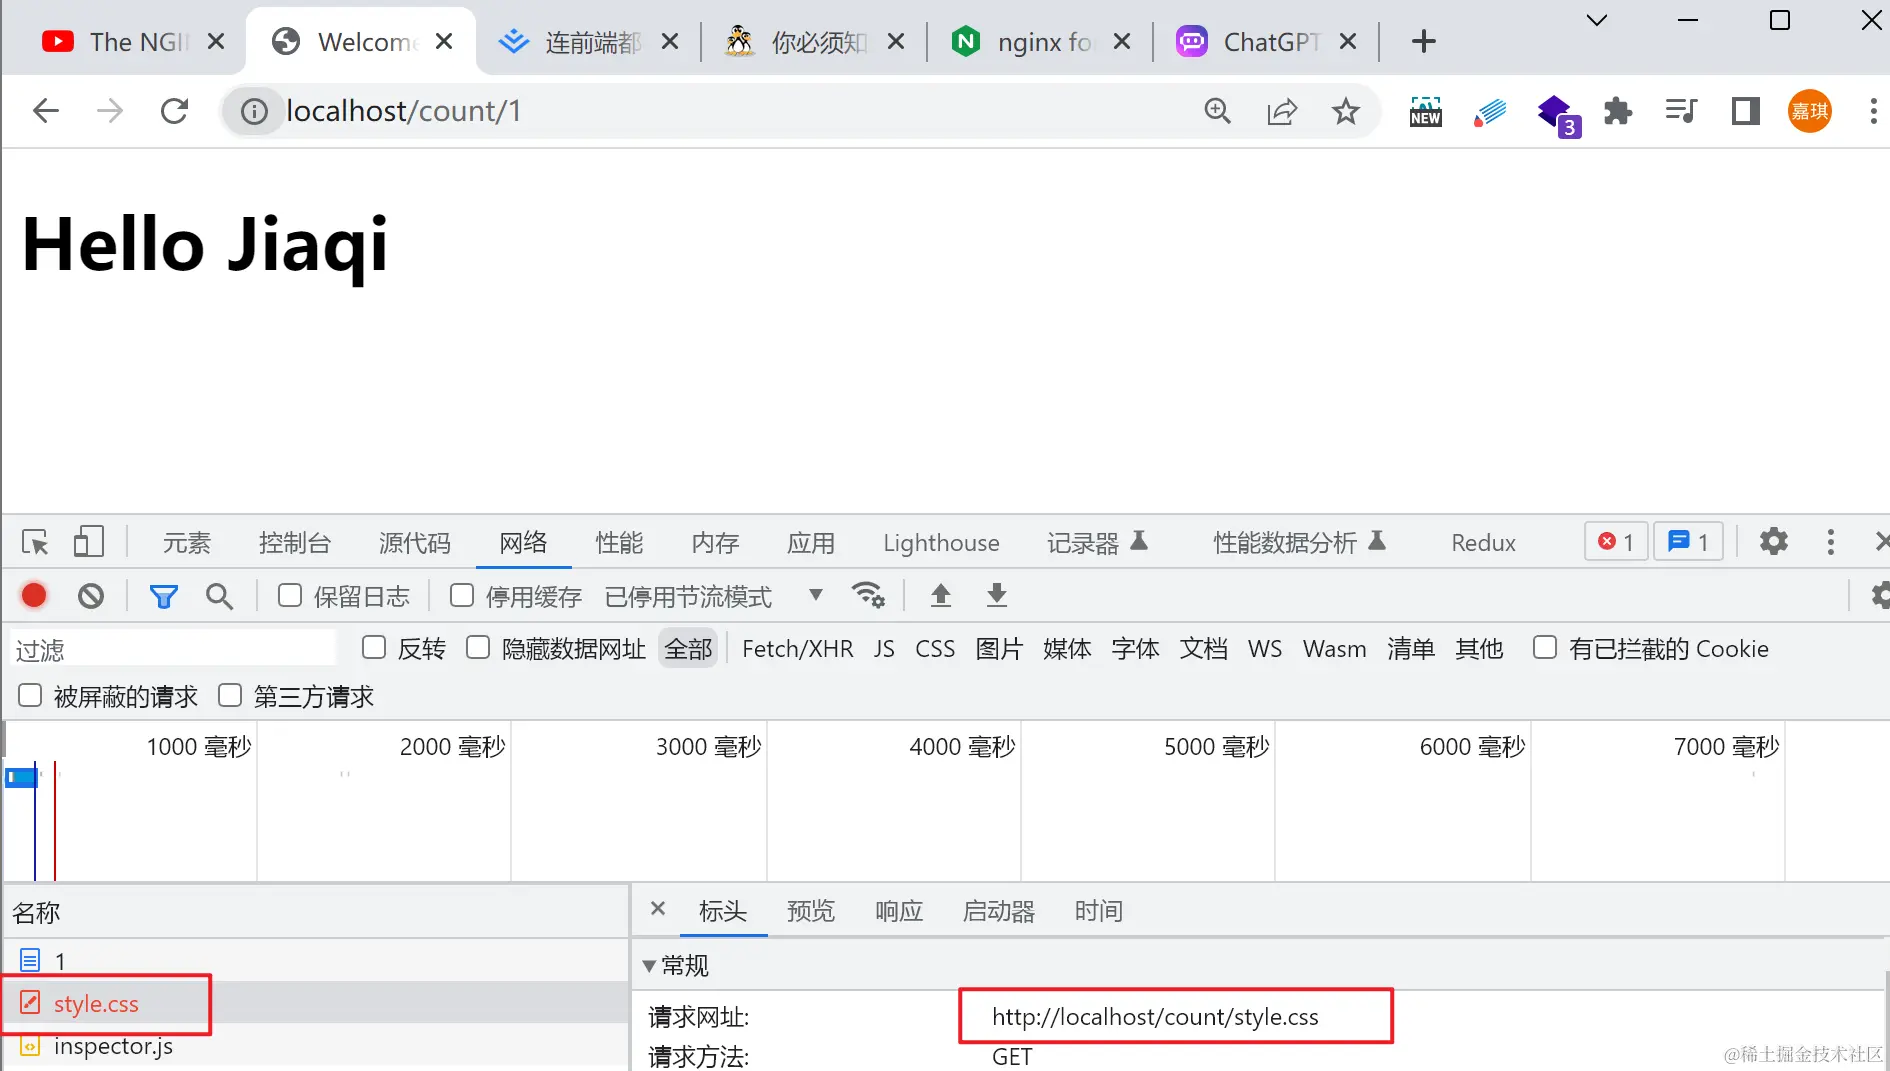Open the throttling mode dropdown

click(x=714, y=597)
